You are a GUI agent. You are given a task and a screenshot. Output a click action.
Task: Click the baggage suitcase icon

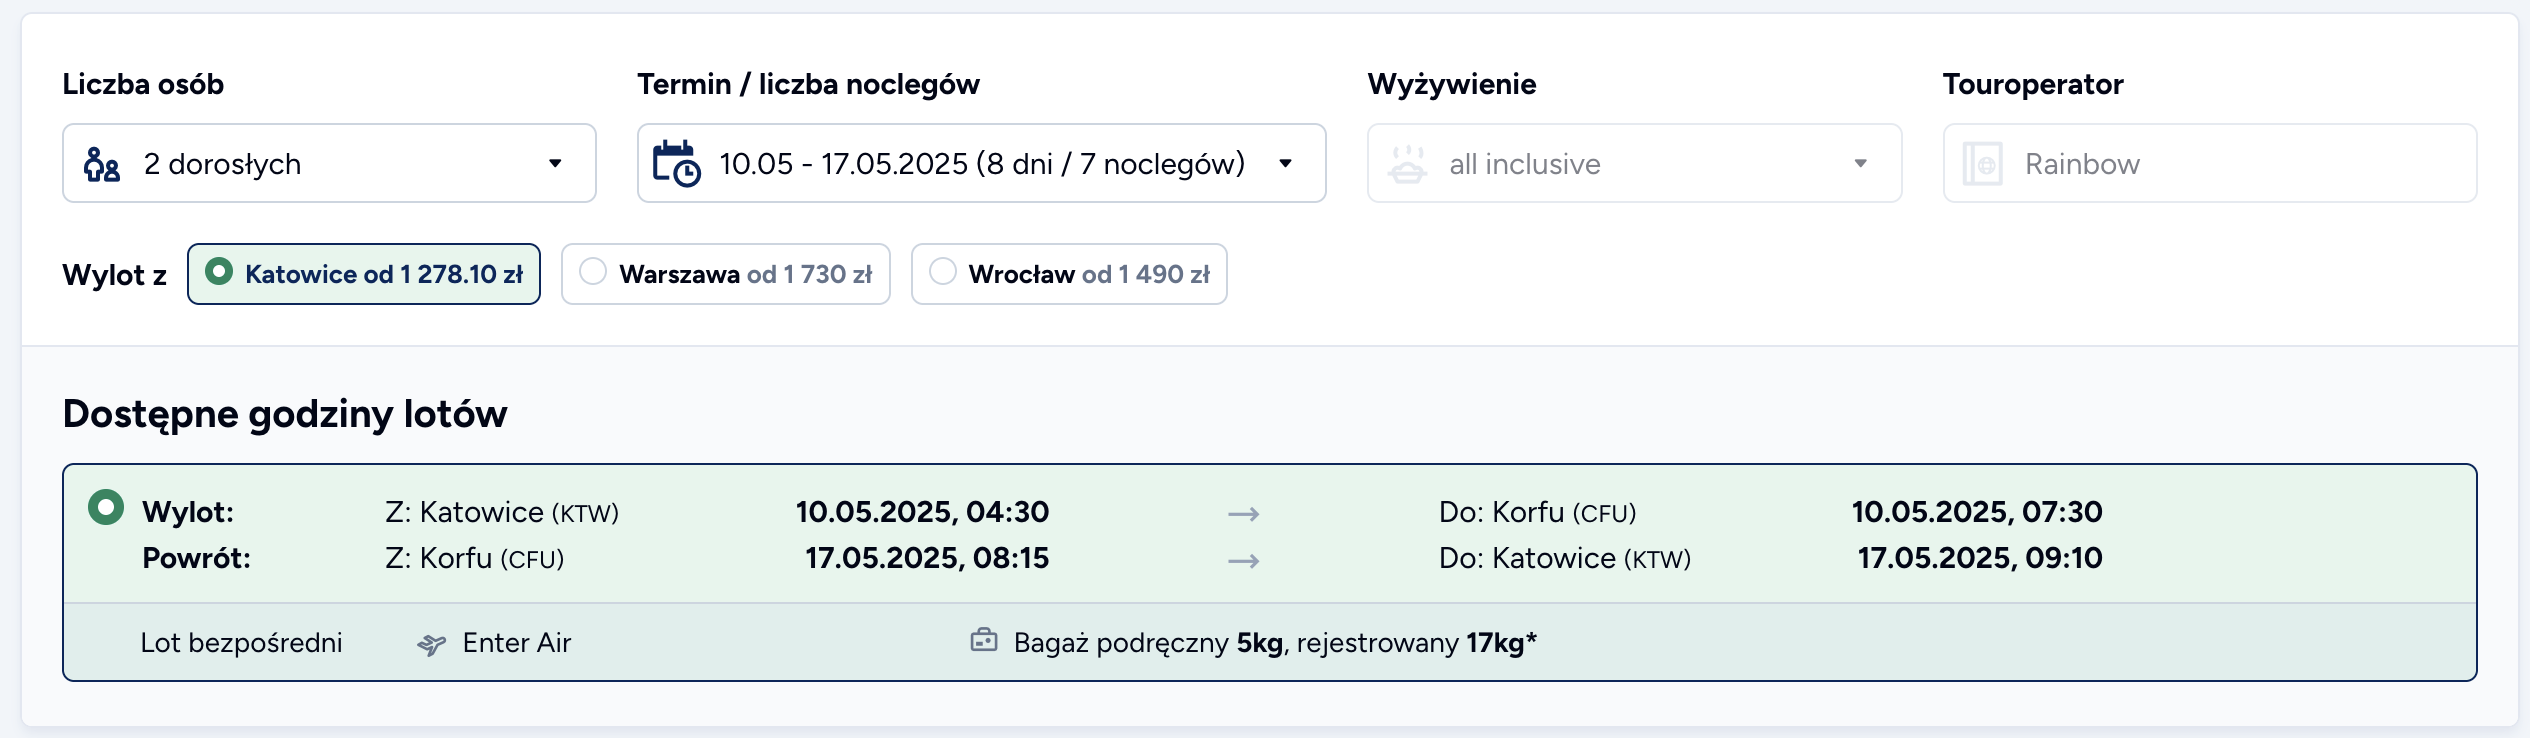point(984,640)
